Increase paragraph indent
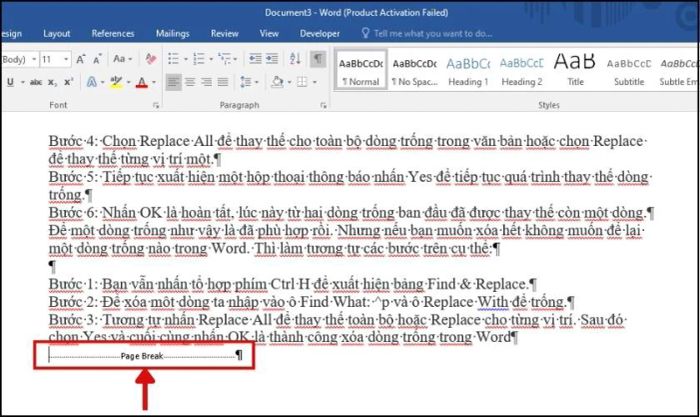The image size is (700, 417). click(x=272, y=59)
